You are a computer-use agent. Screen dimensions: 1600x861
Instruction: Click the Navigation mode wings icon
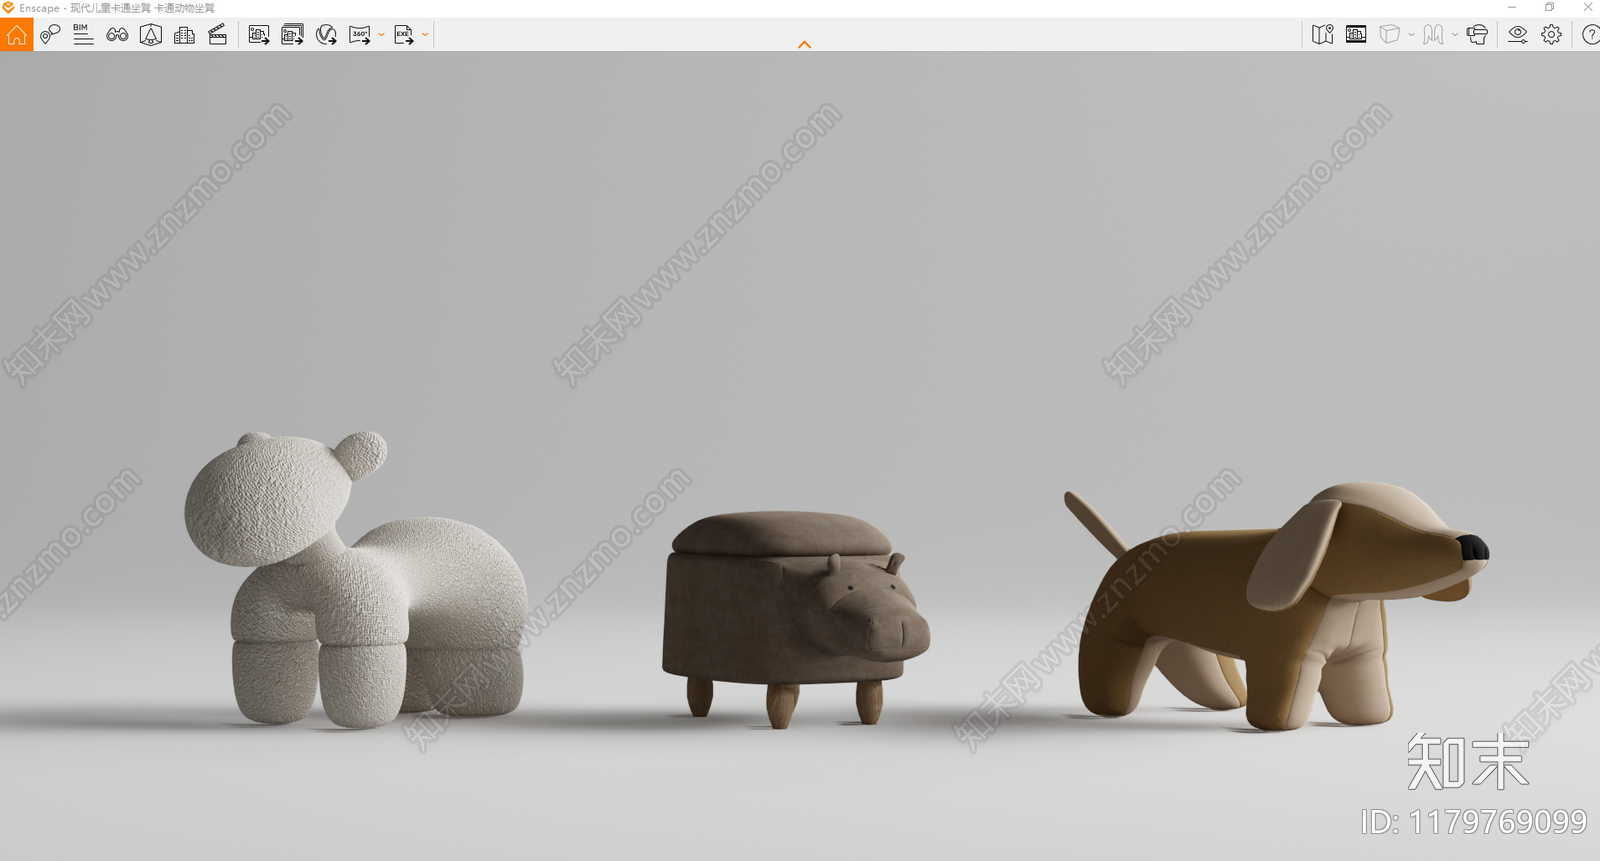tap(1433, 35)
